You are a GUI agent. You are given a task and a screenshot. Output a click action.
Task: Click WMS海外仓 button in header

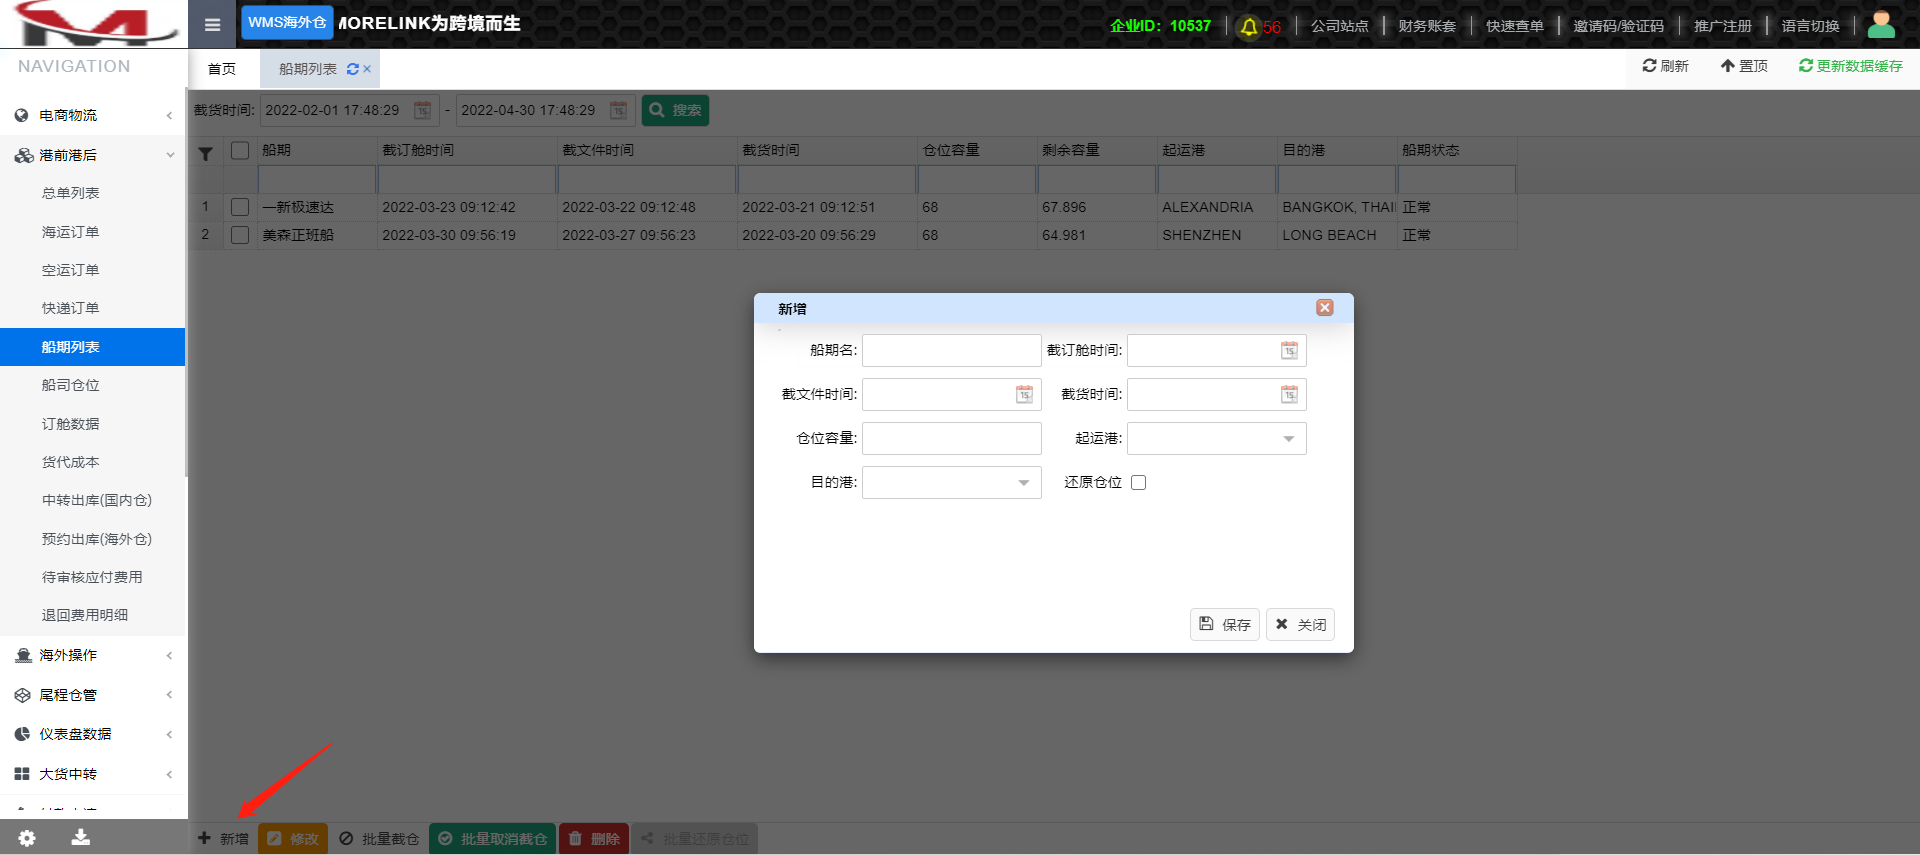[287, 22]
